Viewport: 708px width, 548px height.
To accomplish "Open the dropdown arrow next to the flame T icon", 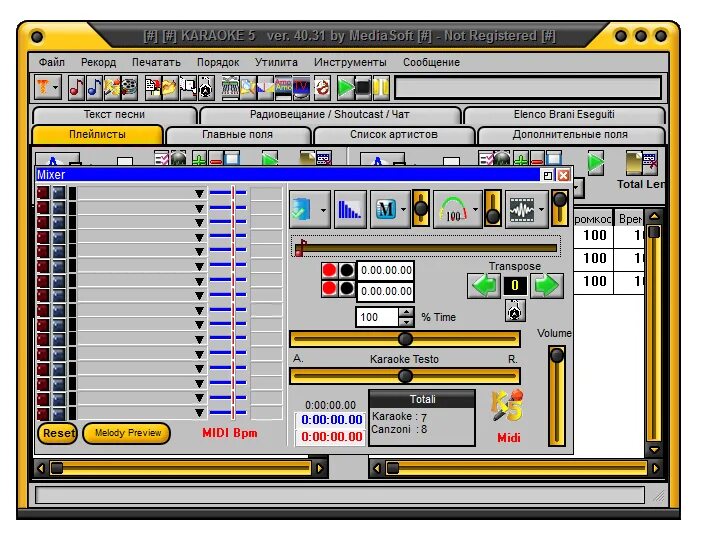I will coord(56,87).
